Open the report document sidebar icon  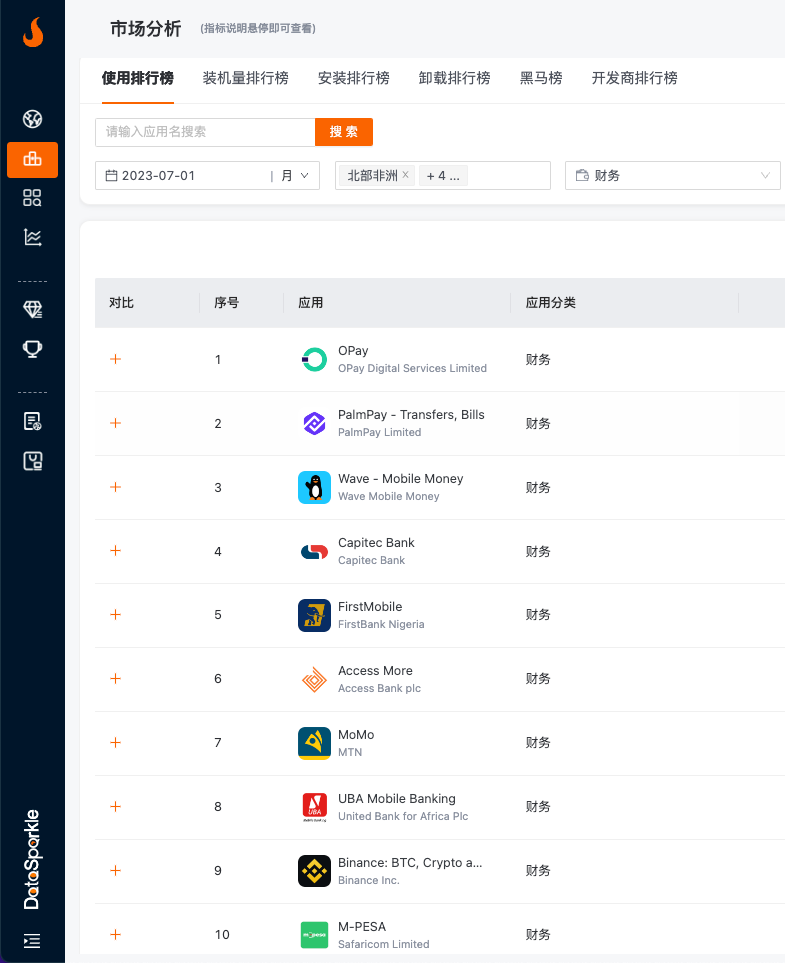point(32,421)
